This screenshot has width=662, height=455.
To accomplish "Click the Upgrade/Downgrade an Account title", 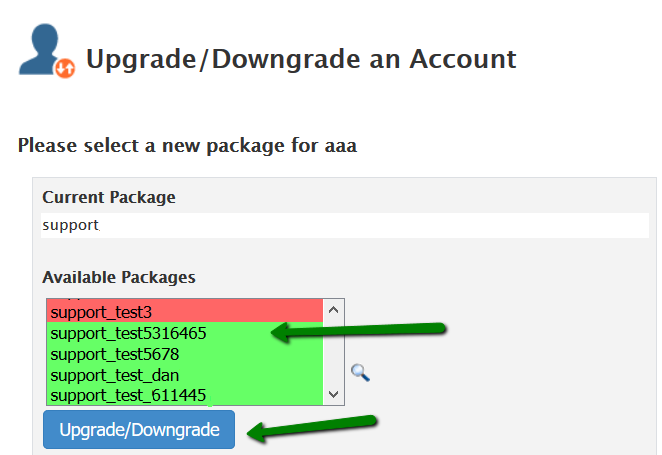I will click(301, 59).
